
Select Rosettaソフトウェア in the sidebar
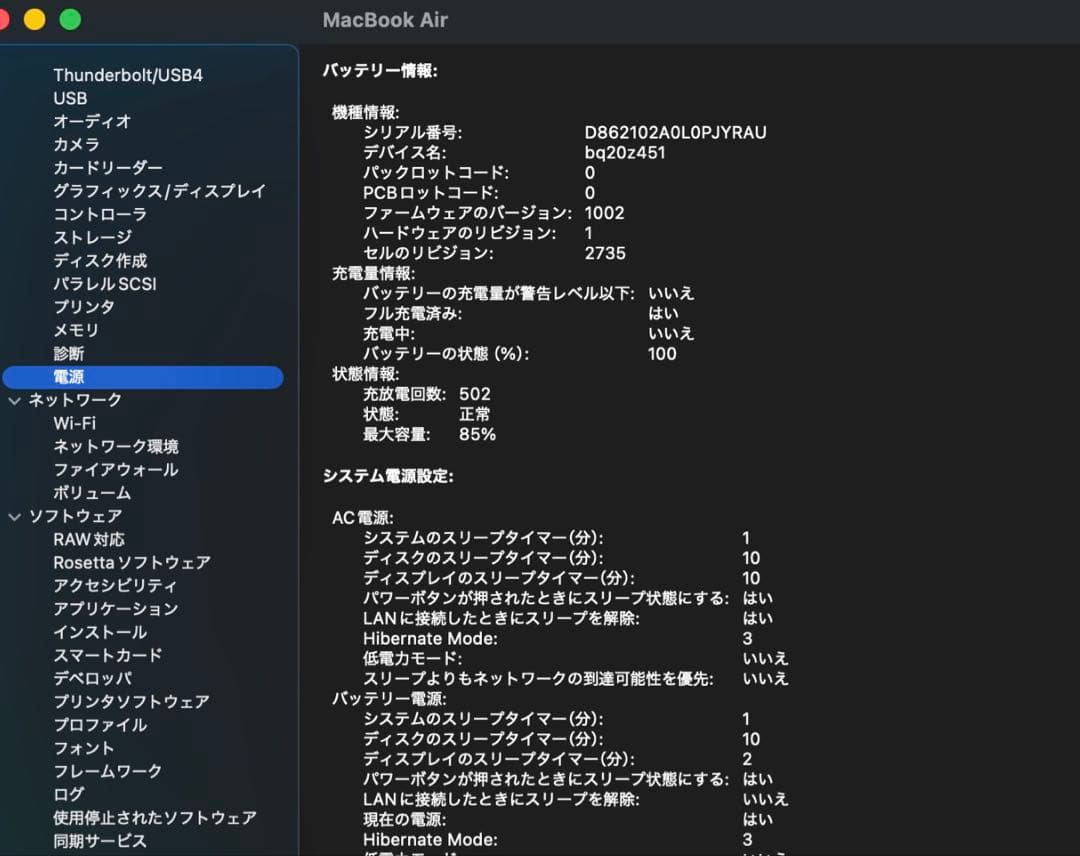pyautogui.click(x=132, y=563)
